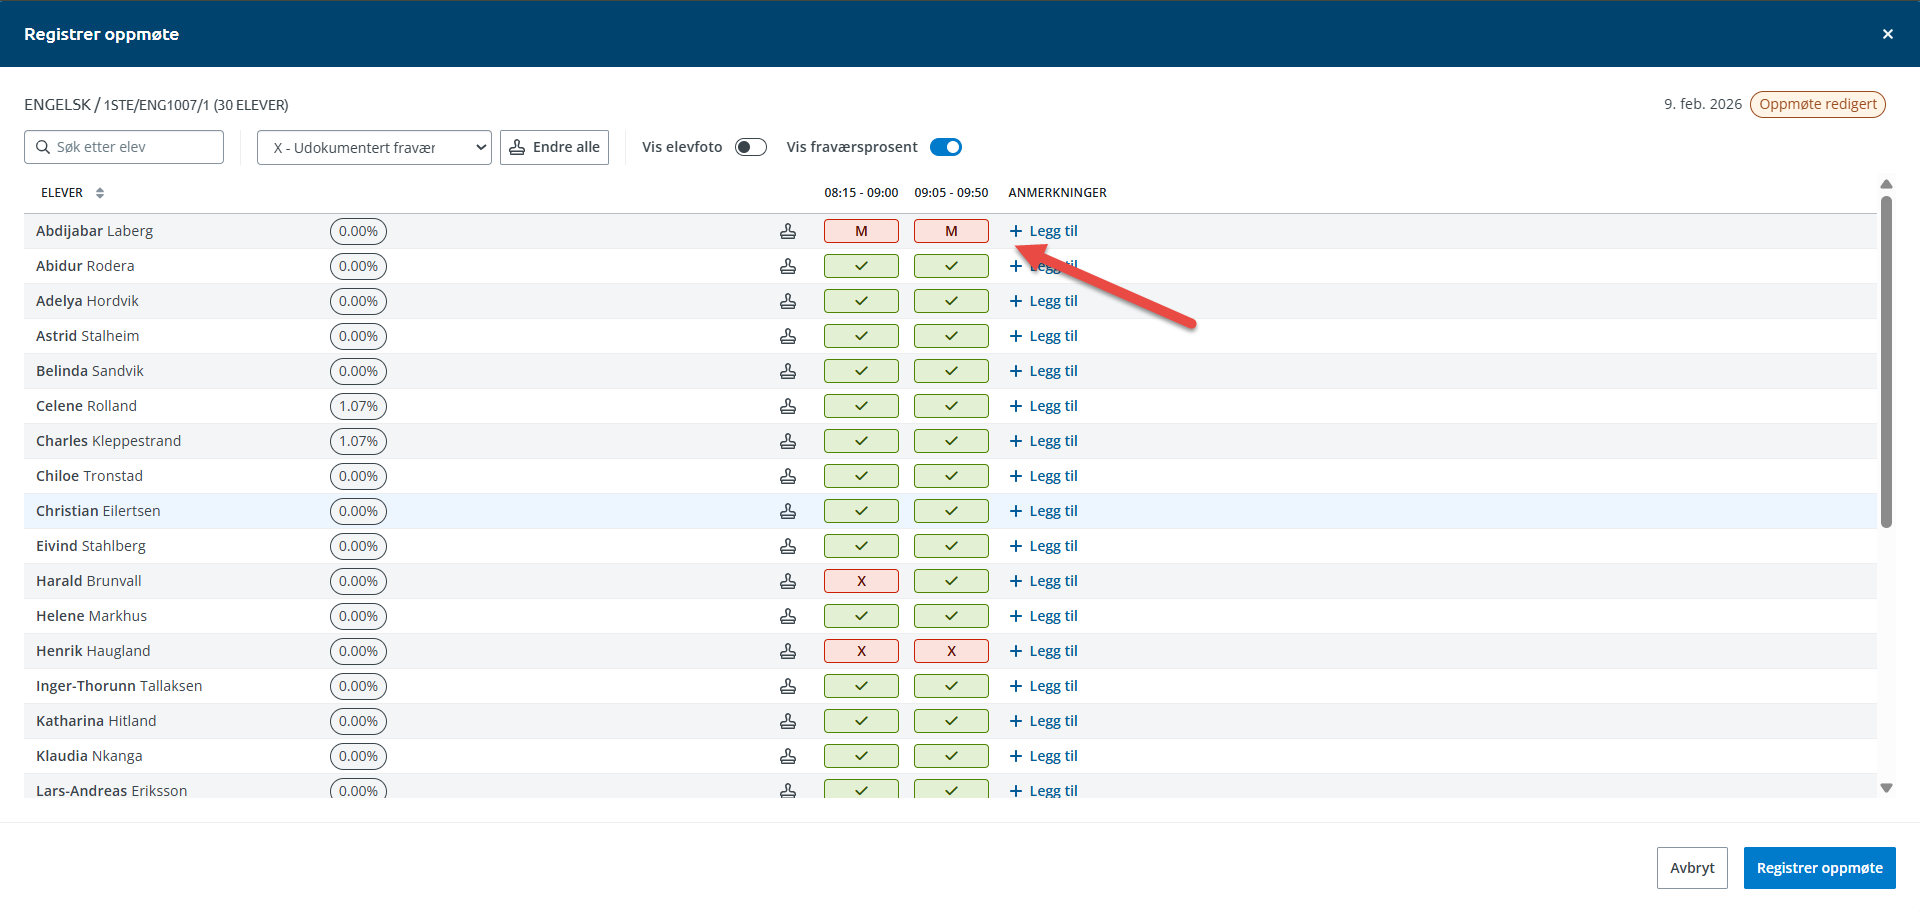
Task: Click the 1.07% badge for Celene Rolland
Action: click(358, 406)
